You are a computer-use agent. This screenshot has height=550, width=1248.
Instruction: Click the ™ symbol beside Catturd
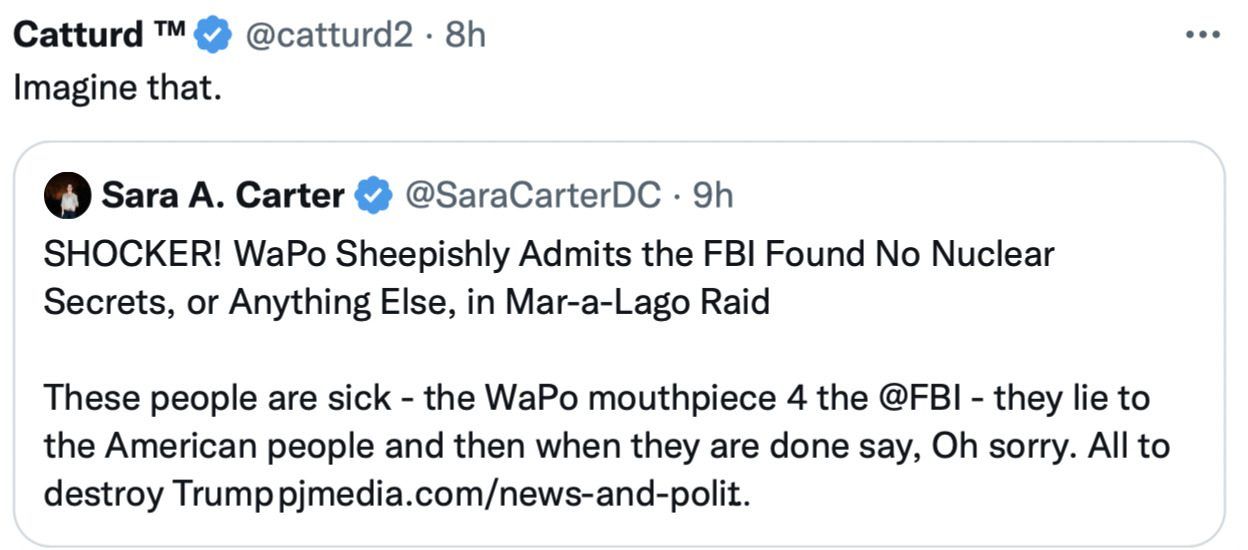169,30
